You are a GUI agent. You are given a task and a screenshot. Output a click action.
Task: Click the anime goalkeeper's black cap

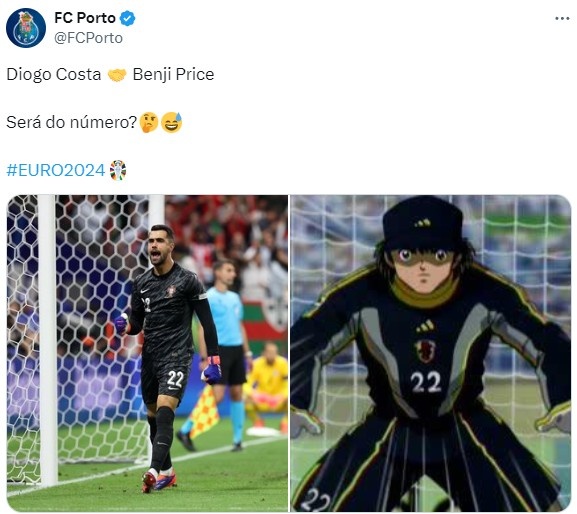click(422, 224)
